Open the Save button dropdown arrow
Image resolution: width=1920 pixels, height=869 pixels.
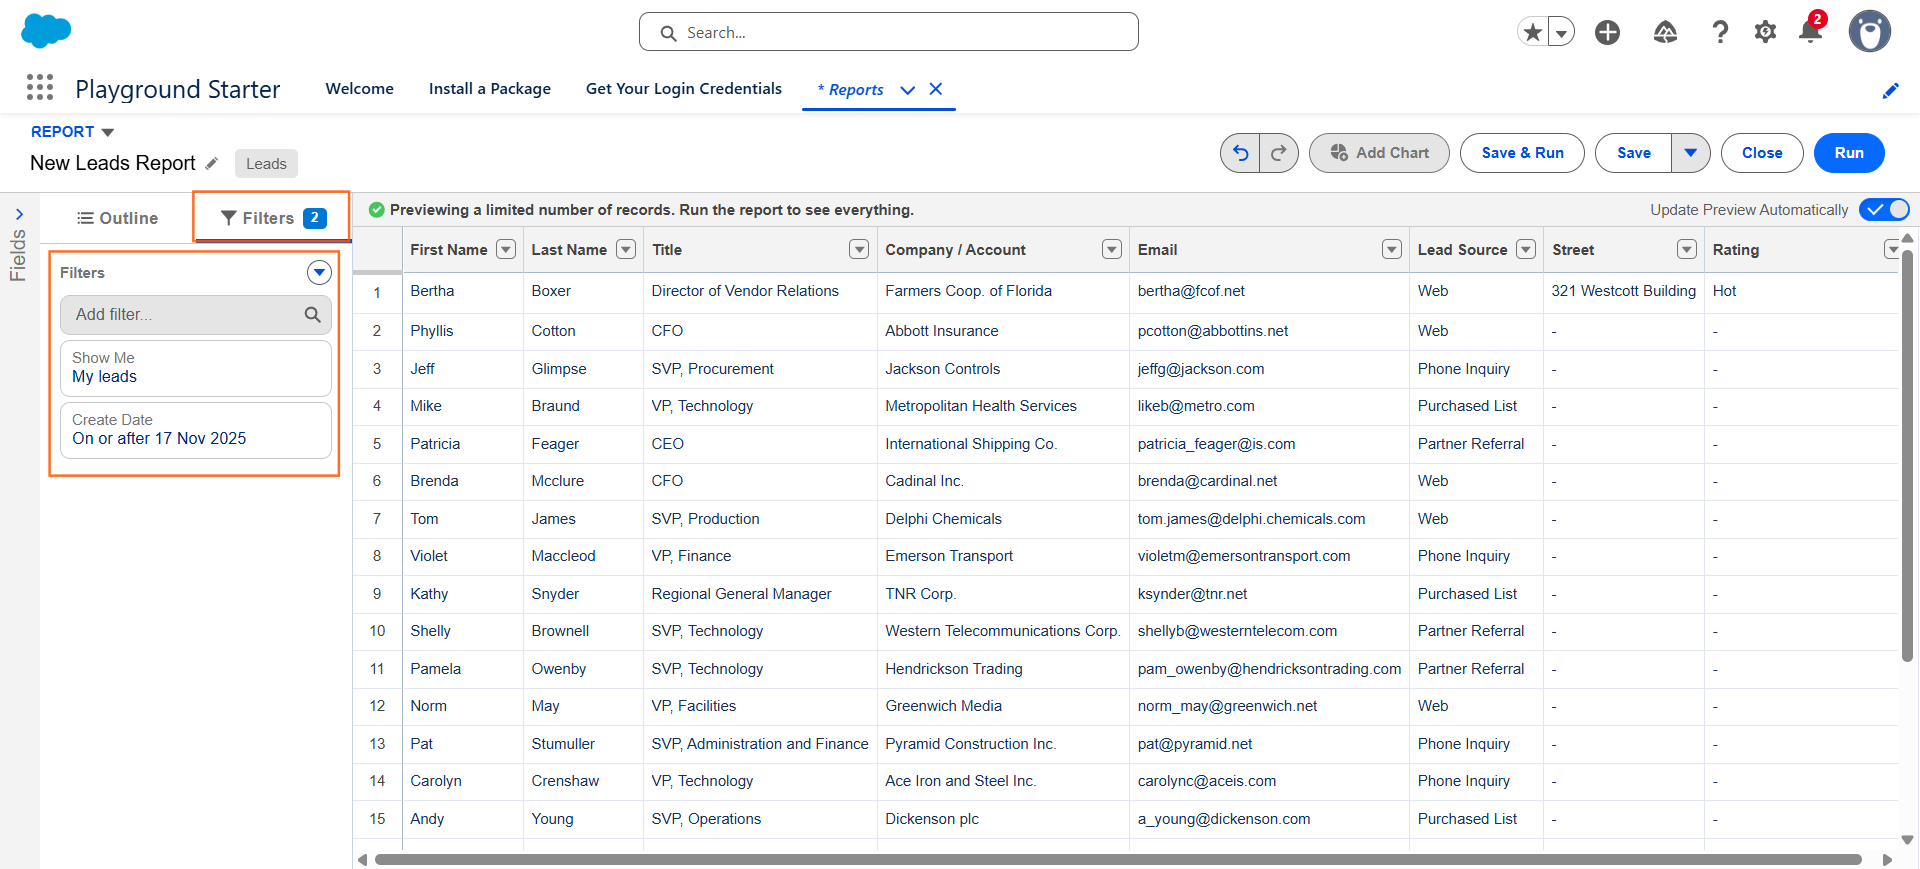point(1690,153)
